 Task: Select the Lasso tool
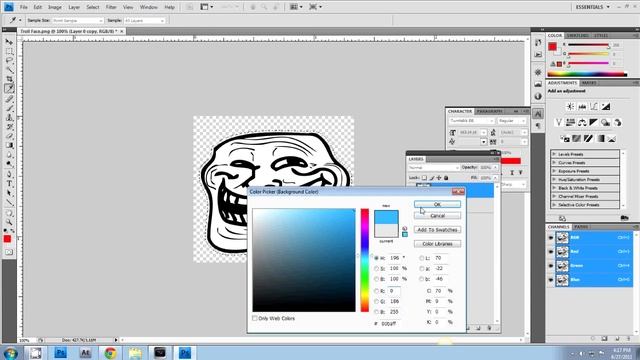9,60
